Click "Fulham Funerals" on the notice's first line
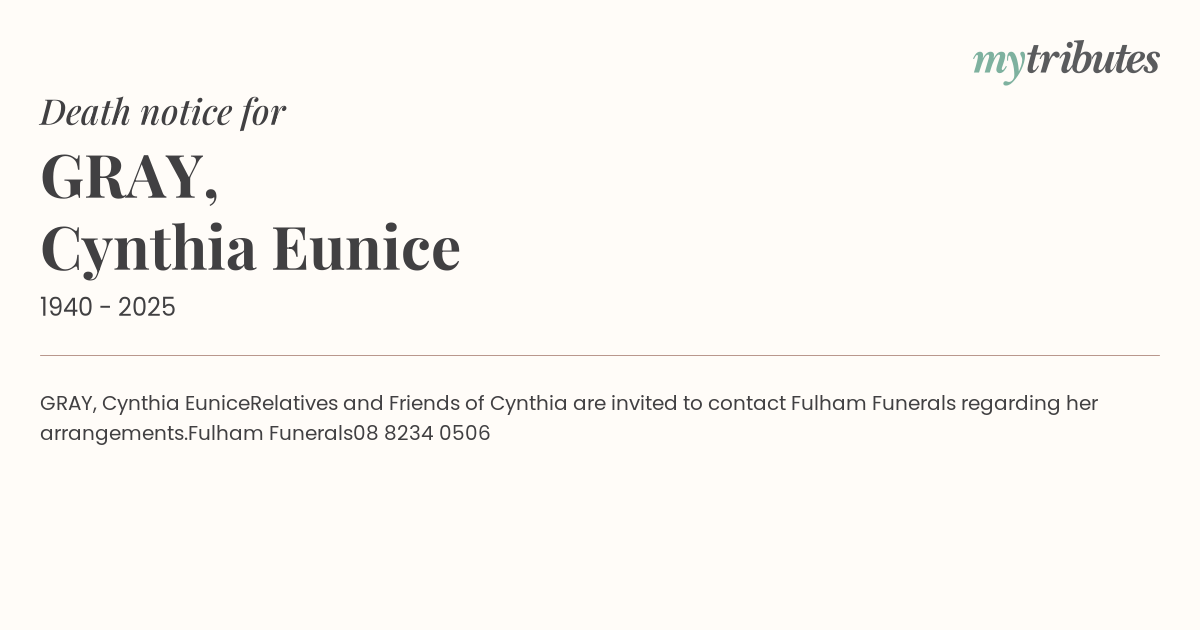The width and height of the screenshot is (1200, 630). [873, 404]
